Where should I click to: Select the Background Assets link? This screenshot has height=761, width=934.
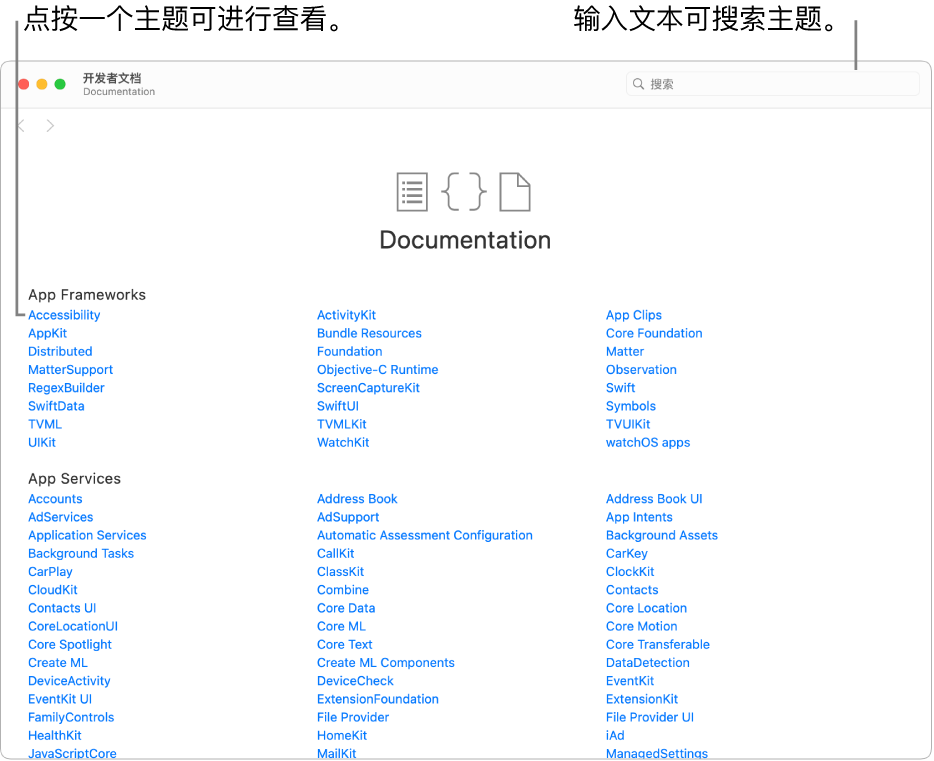[x=662, y=535]
